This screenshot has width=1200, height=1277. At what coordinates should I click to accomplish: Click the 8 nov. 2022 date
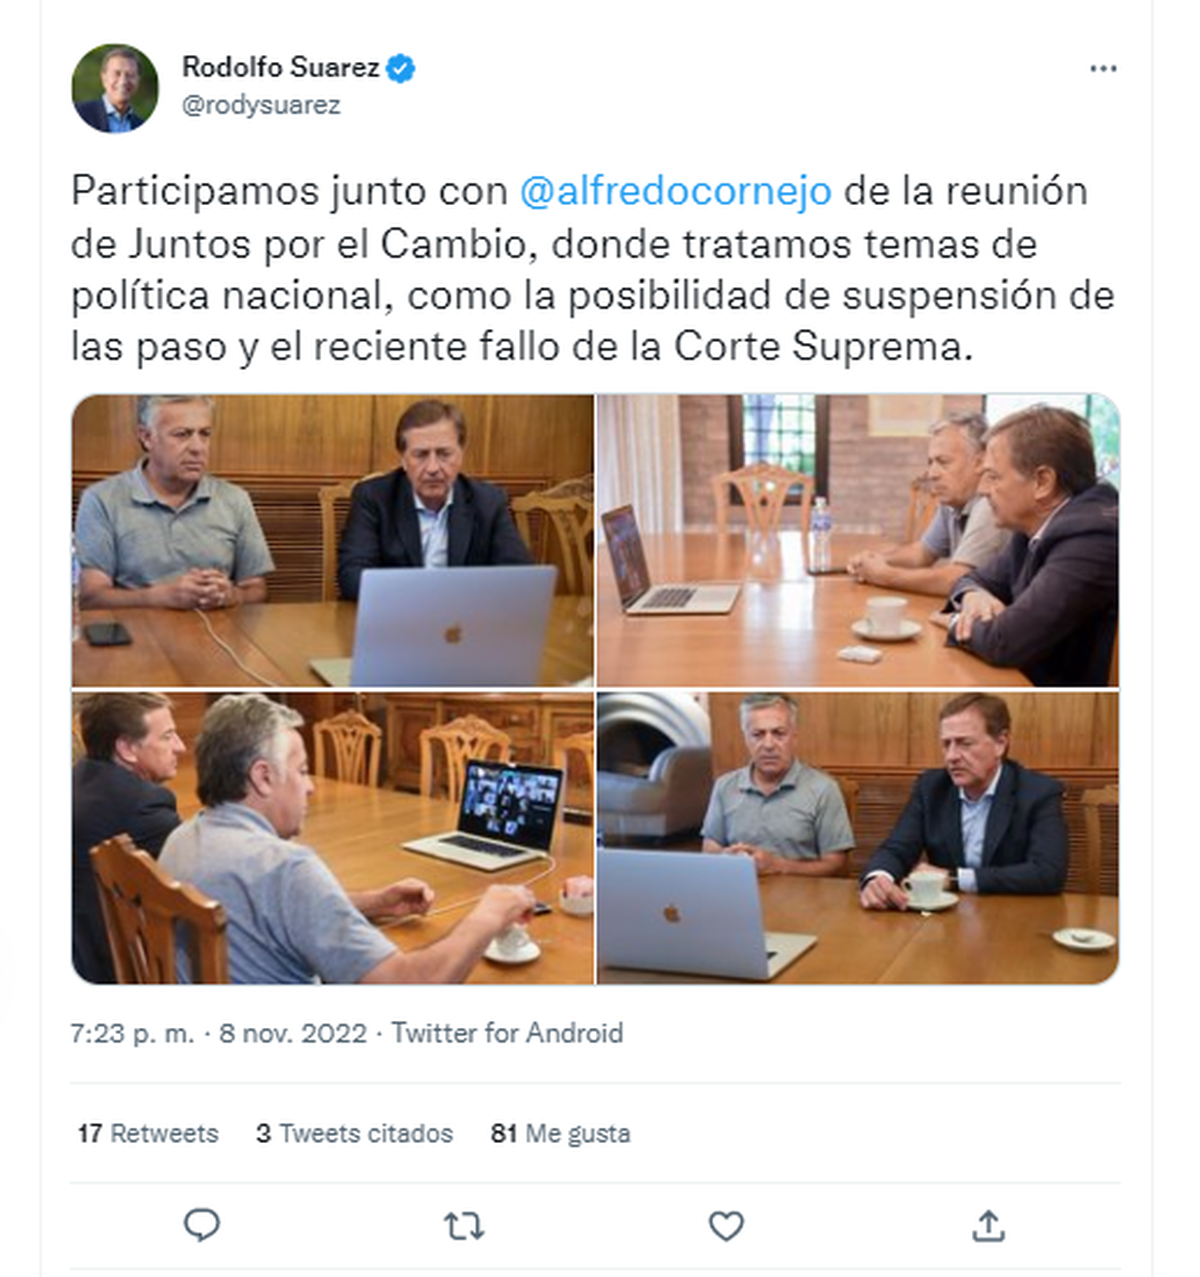pyautogui.click(x=293, y=1033)
